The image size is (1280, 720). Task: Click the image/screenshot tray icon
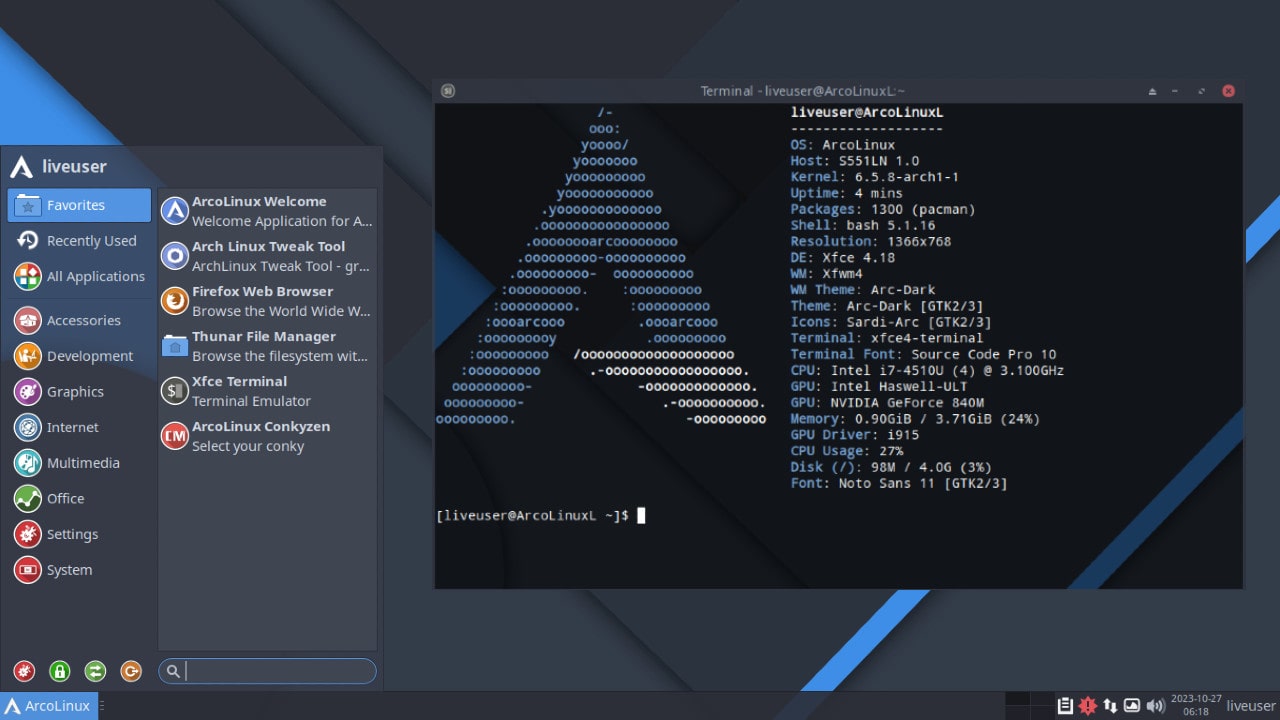(1132, 706)
